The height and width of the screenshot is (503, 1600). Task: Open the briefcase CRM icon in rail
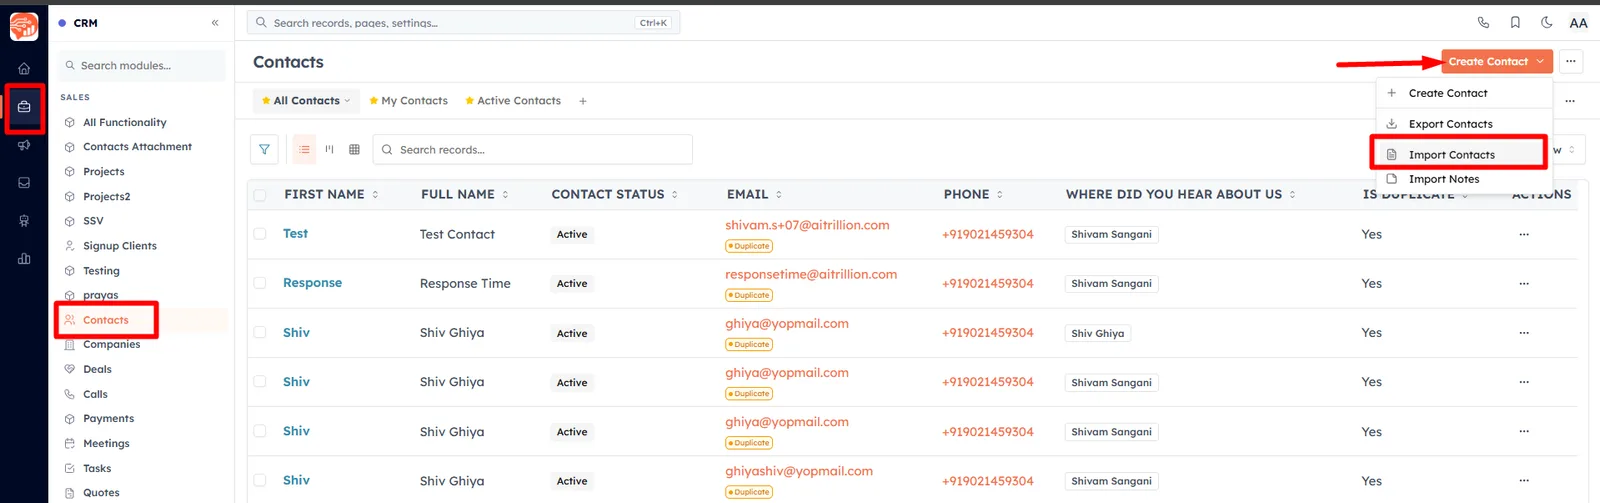point(24,107)
